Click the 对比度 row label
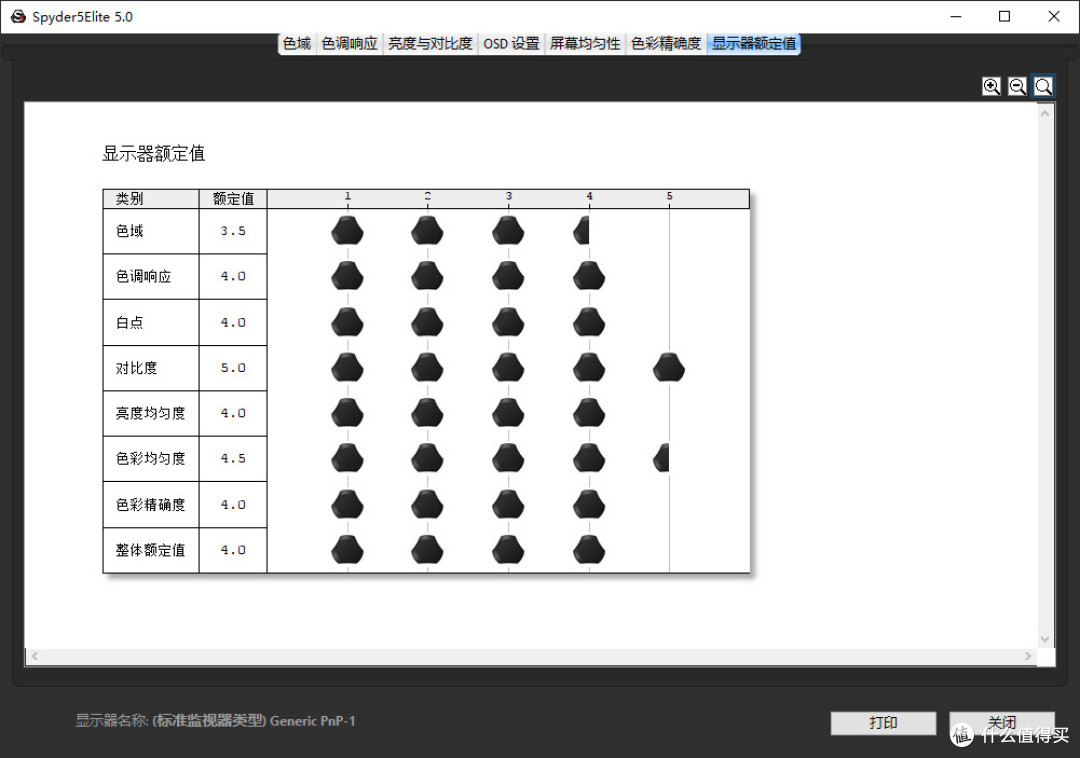The image size is (1080, 758). pyautogui.click(x=136, y=368)
